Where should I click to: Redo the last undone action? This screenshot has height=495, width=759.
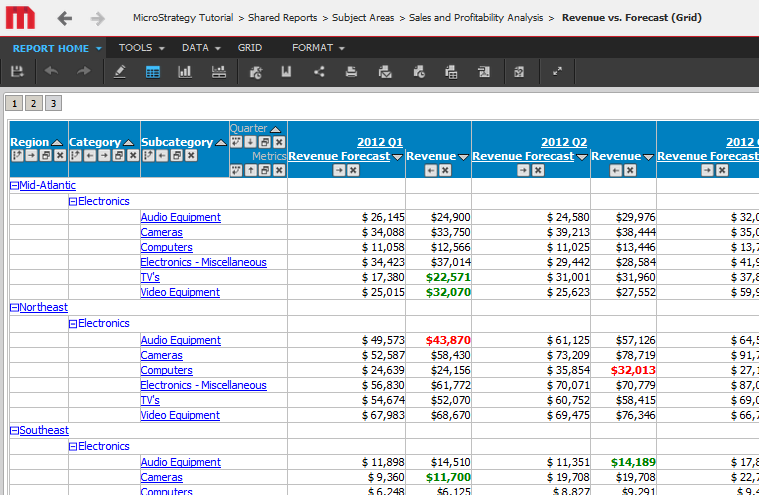click(83, 72)
